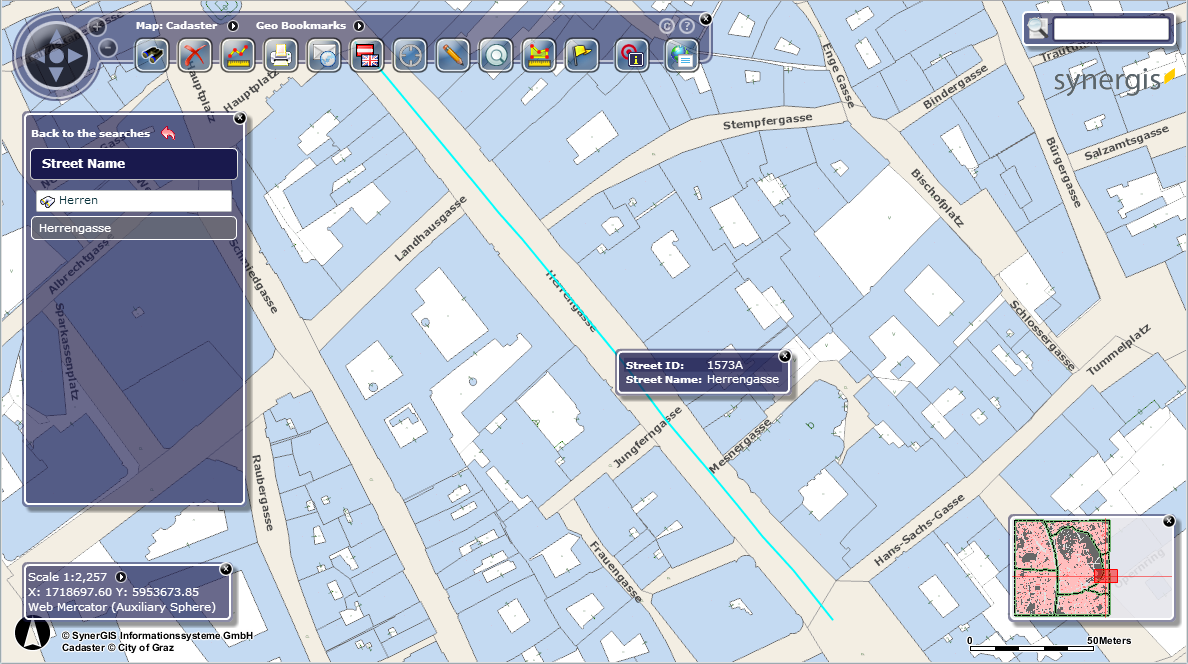
Task: Activate the crosshair centering tool
Action: (409, 55)
